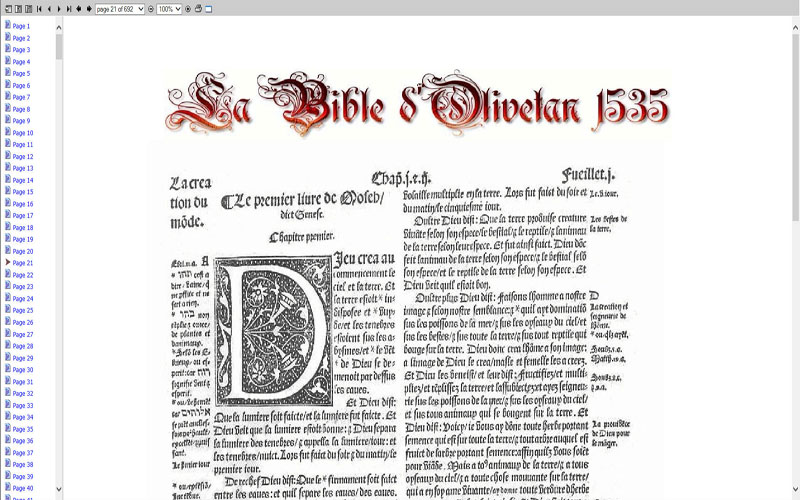This screenshot has height=500, width=800.
Task: Go to first page button
Action: pos(39,9)
